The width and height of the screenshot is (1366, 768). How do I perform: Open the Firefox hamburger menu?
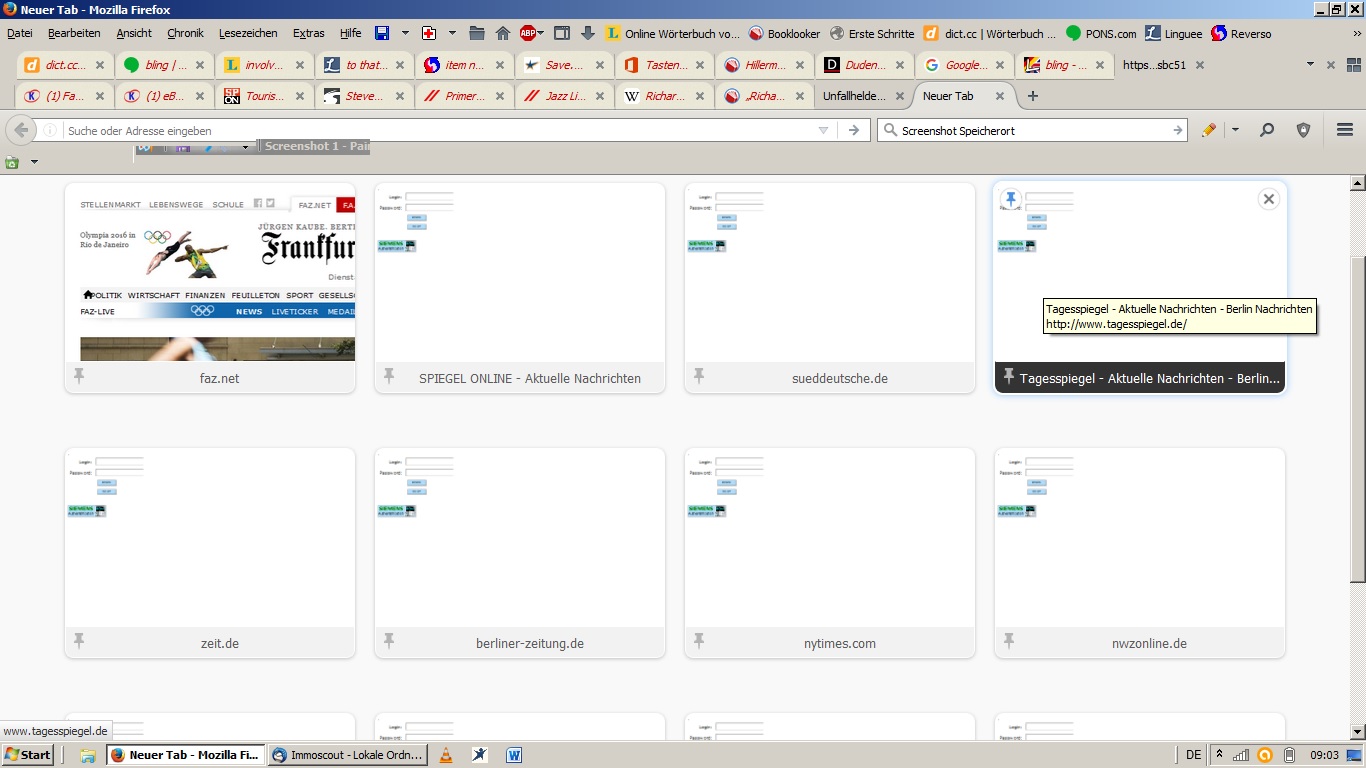(x=1345, y=130)
